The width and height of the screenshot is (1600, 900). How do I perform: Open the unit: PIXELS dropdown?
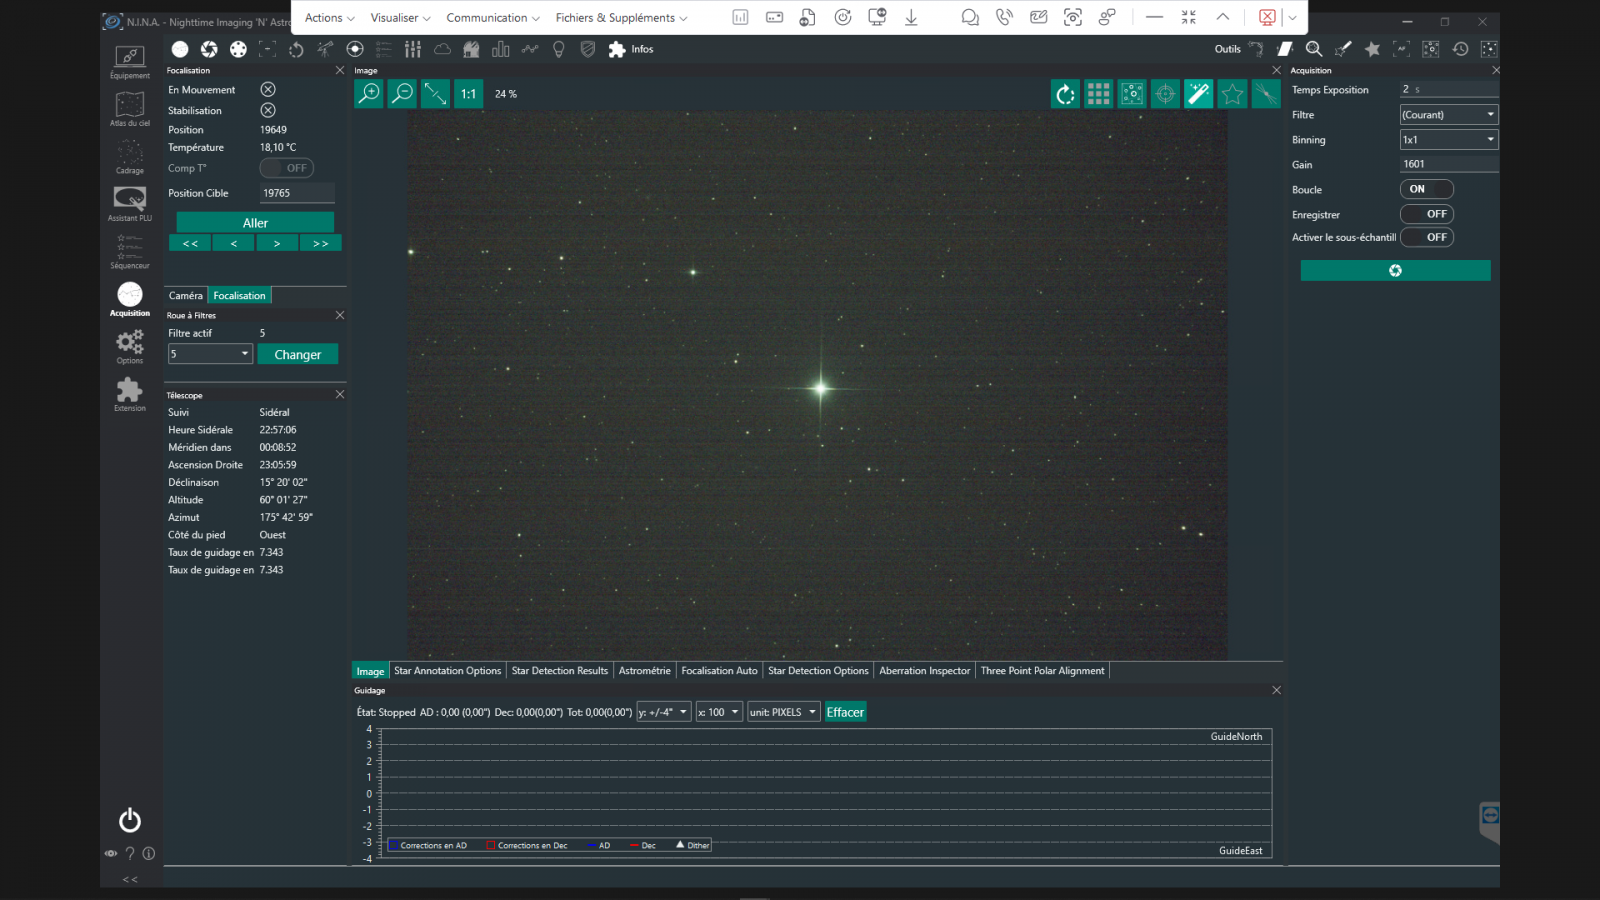click(783, 712)
